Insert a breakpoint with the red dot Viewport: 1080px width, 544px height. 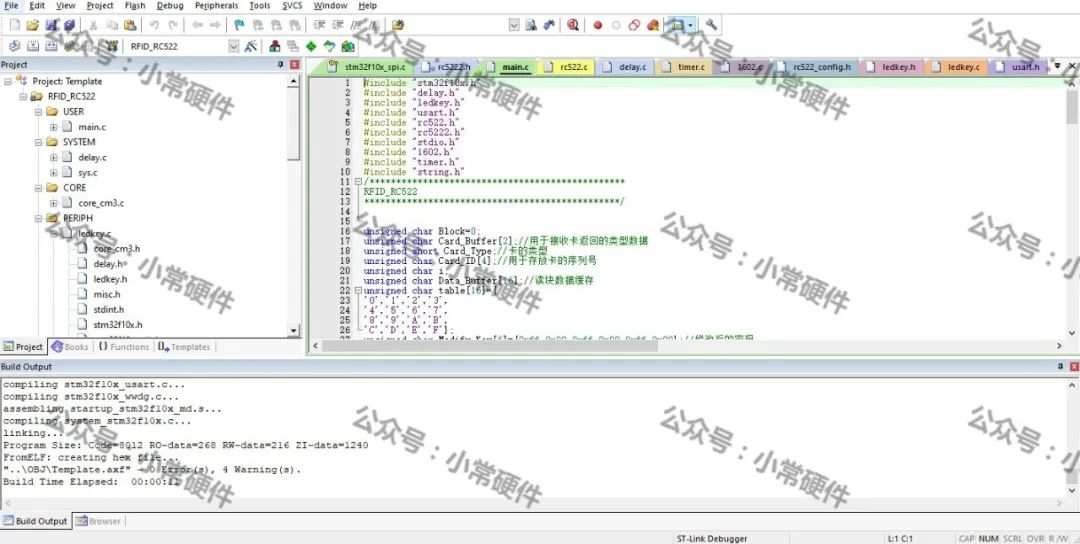597,25
